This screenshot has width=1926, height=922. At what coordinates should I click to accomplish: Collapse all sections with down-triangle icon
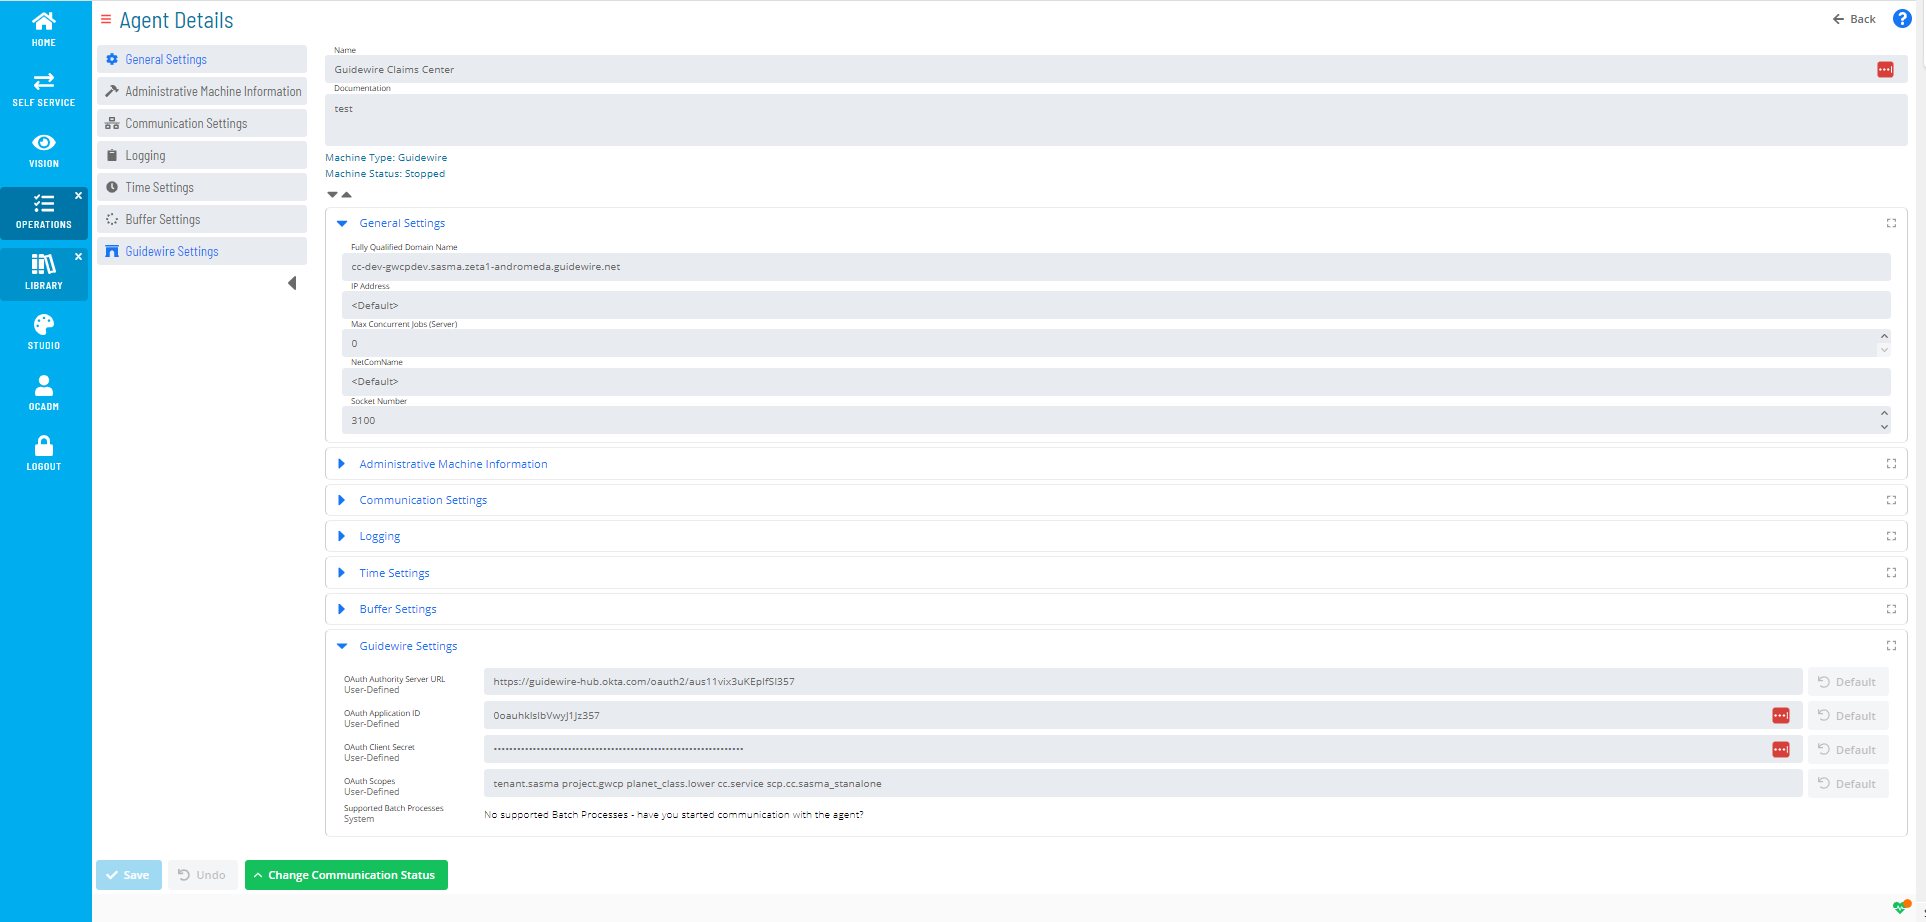click(332, 195)
